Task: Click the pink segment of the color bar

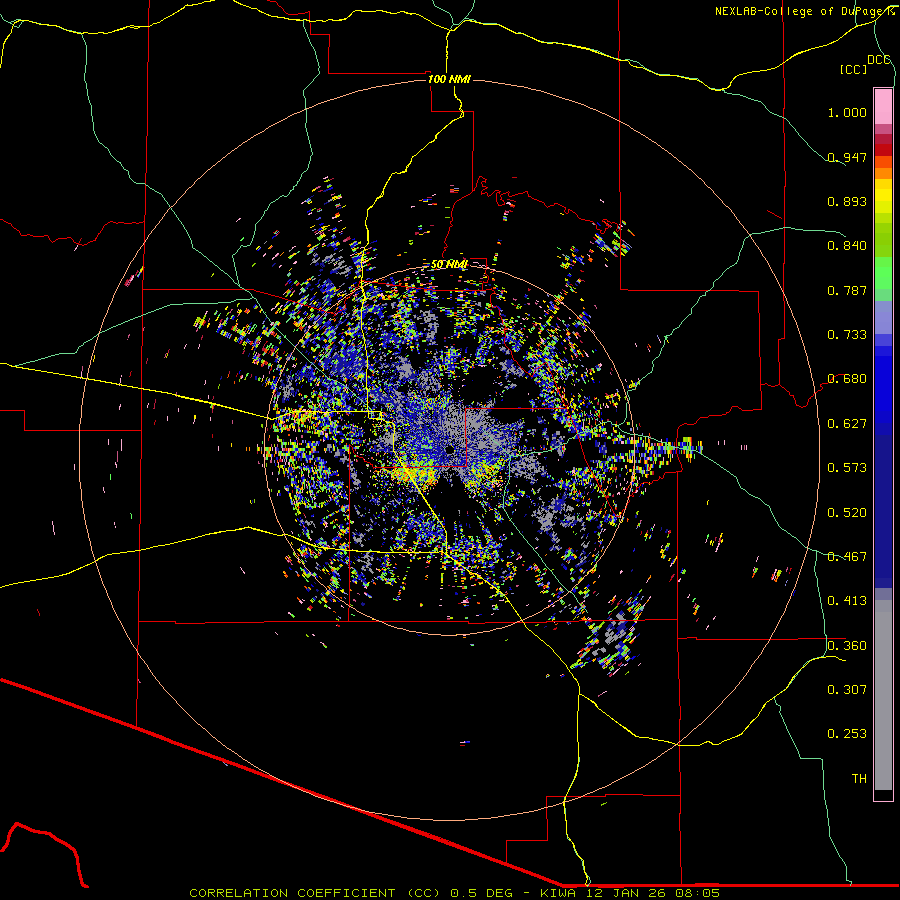Action: point(883,106)
